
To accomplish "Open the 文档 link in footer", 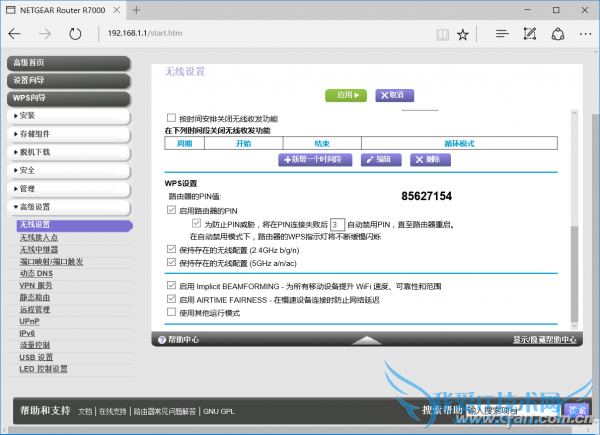I will [85, 411].
